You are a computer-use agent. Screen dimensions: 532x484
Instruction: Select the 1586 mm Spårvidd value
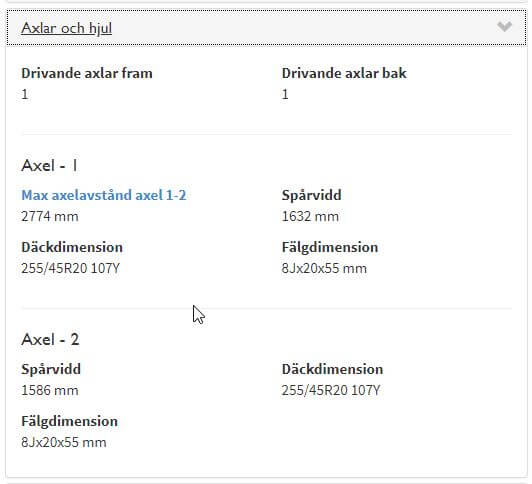50,390
